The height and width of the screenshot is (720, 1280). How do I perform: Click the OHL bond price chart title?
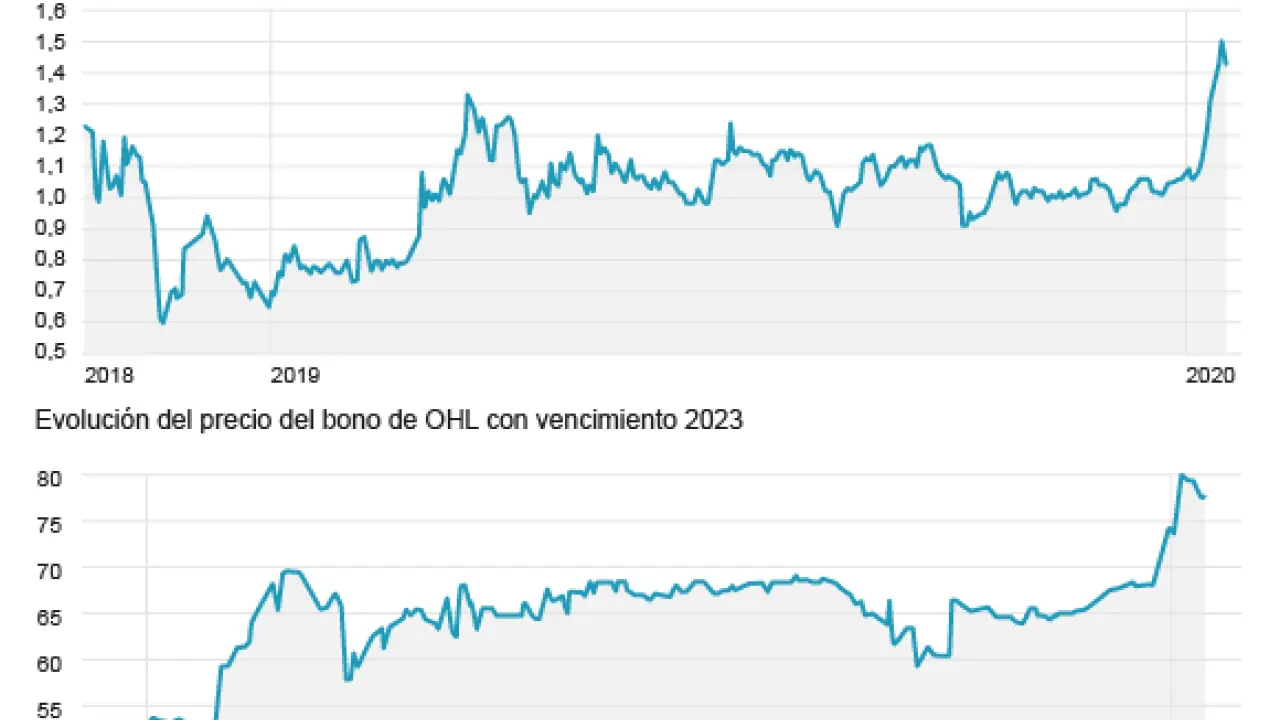(389, 421)
